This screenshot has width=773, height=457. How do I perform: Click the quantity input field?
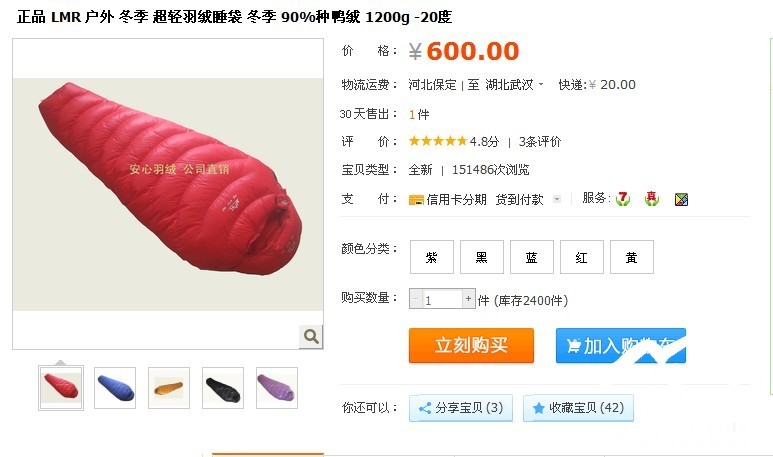coord(442,299)
